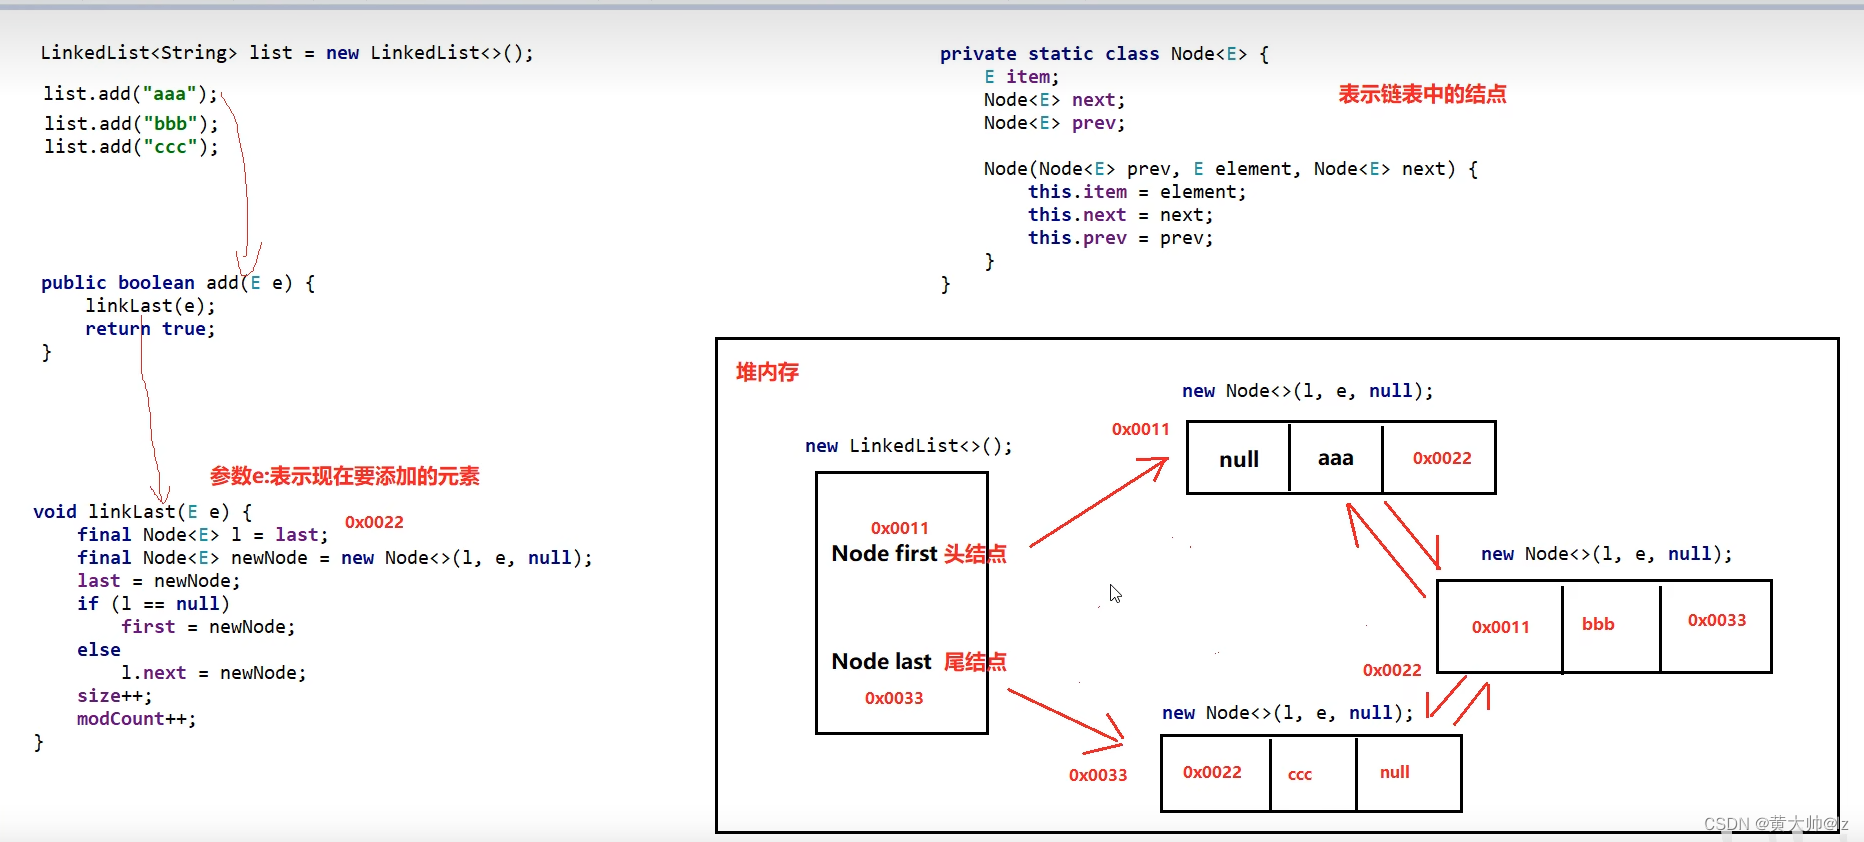The height and width of the screenshot is (842, 1864).
Task: Select the list.add("ccc"); code line
Action: pos(130,147)
